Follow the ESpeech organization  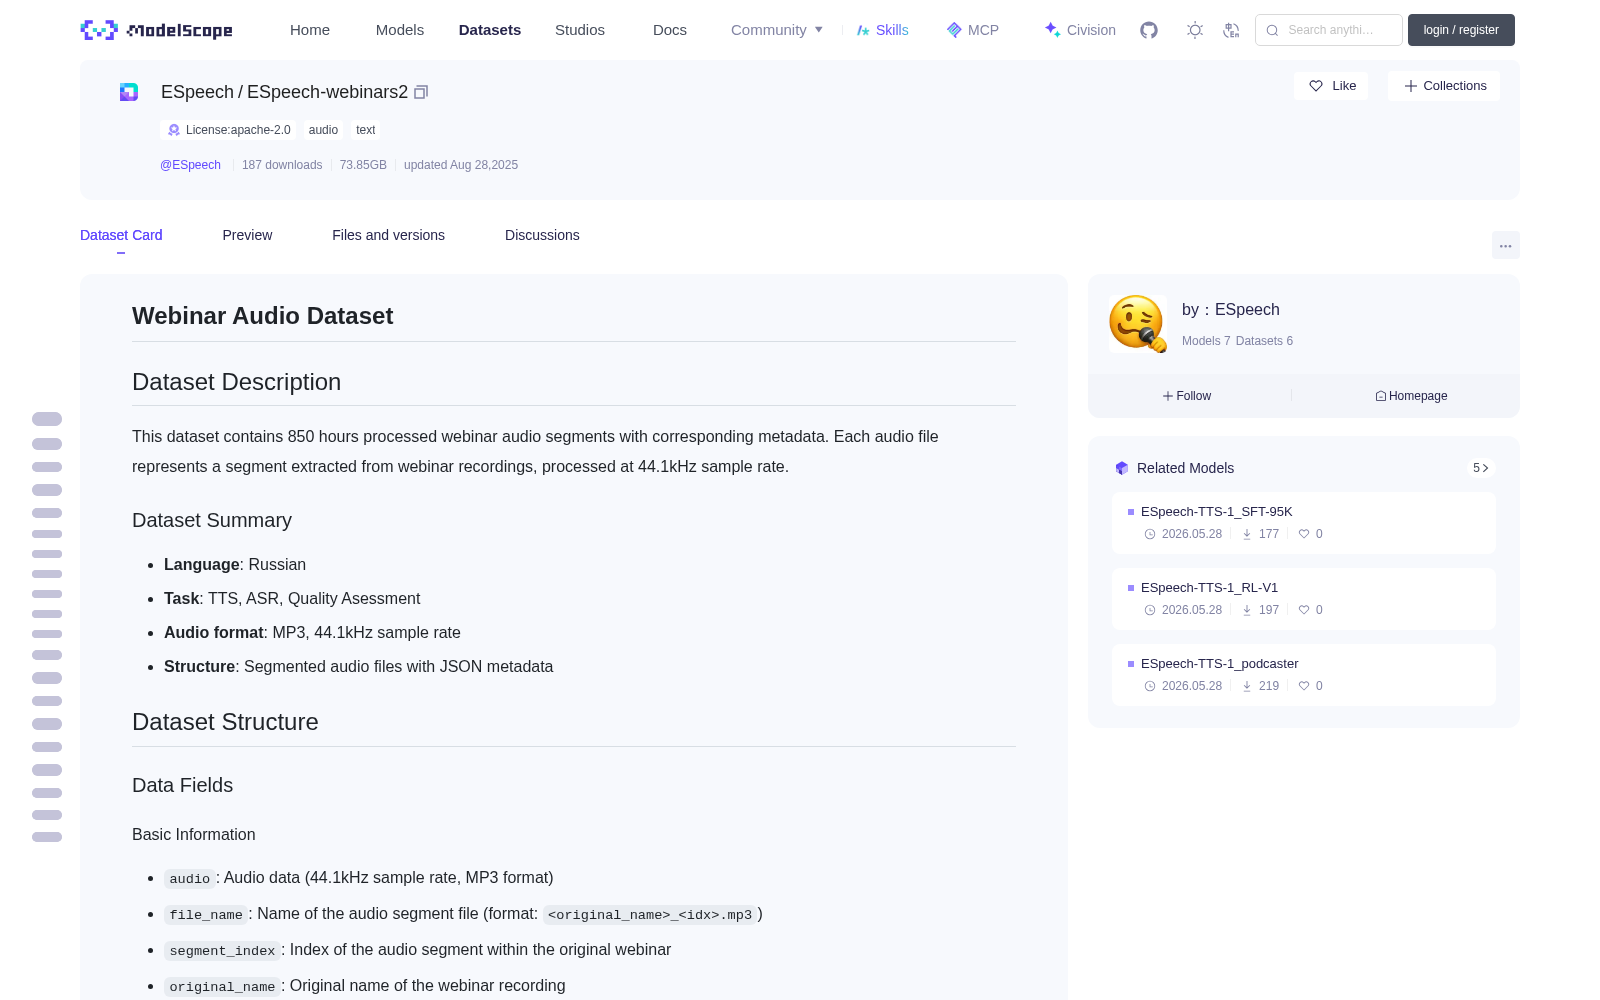pyautogui.click(x=1187, y=396)
